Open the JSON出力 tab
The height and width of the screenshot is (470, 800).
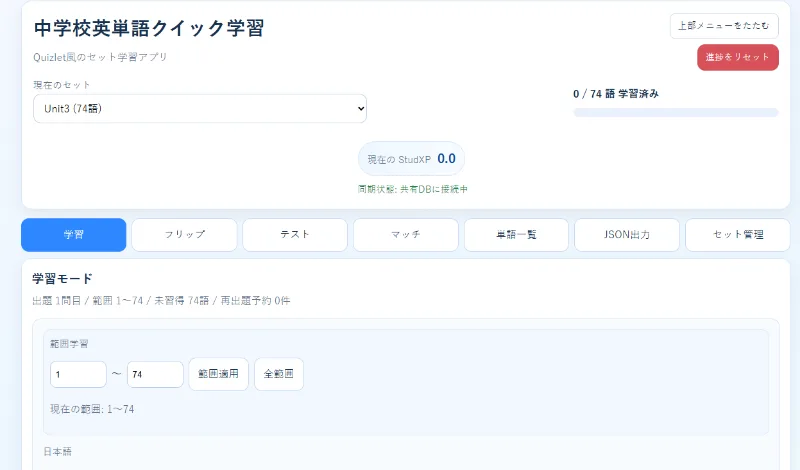click(x=627, y=235)
